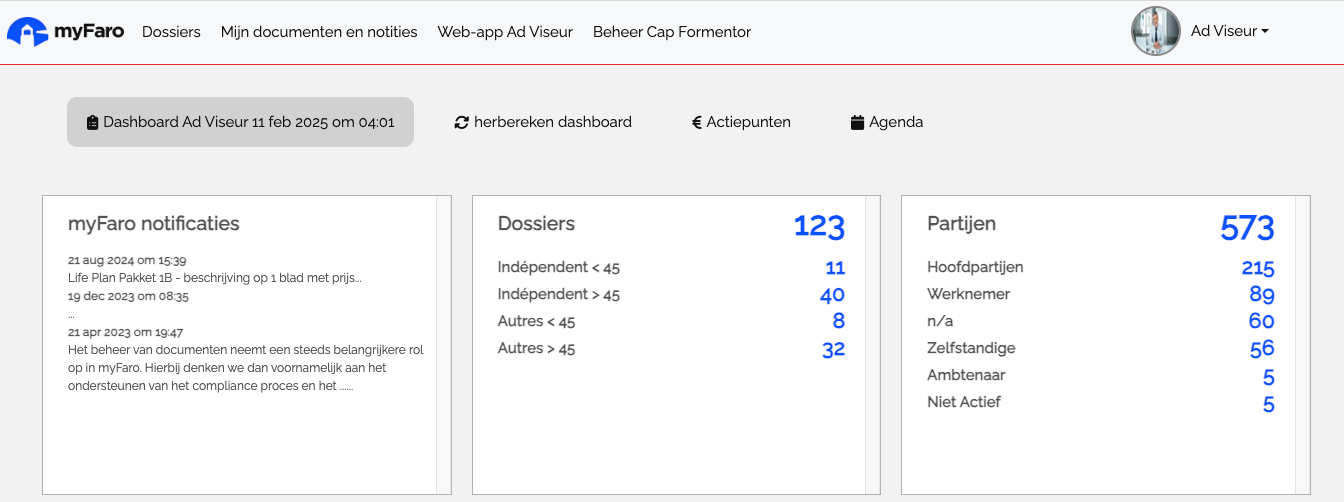
Task: Open Beheer Cap Formentor menu
Action: 672,32
